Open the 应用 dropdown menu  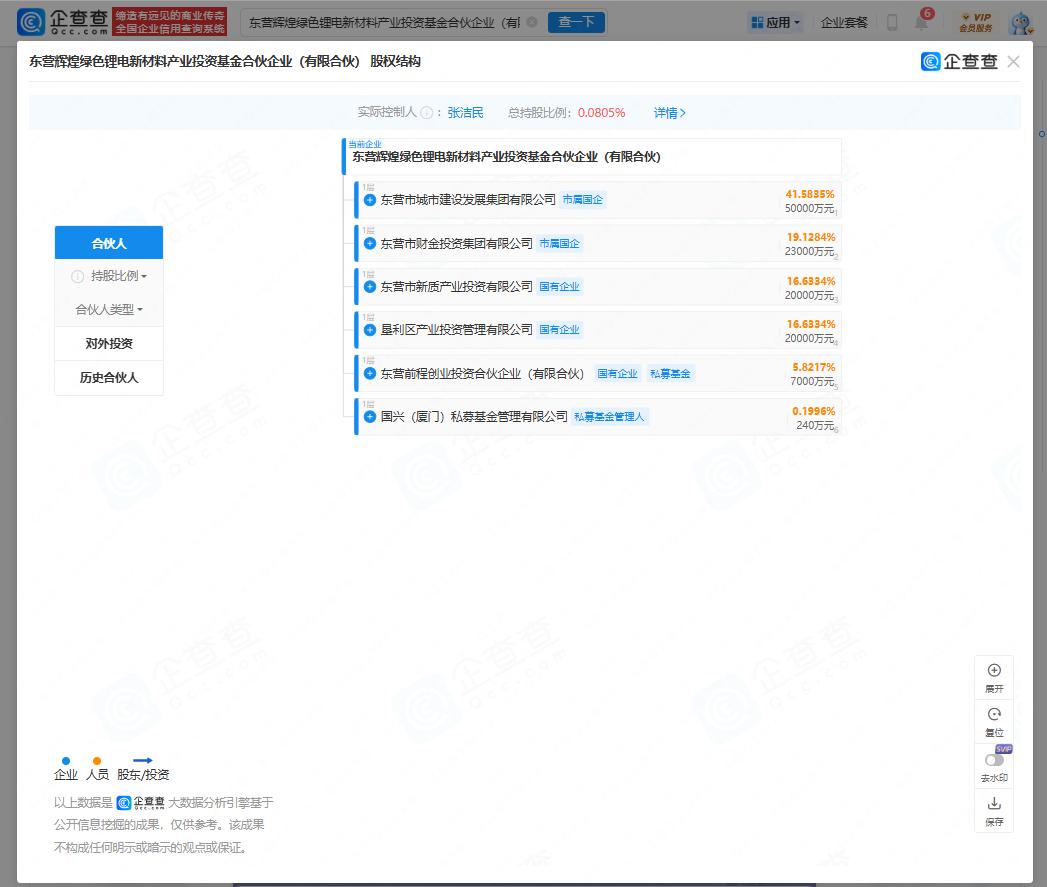(x=776, y=22)
